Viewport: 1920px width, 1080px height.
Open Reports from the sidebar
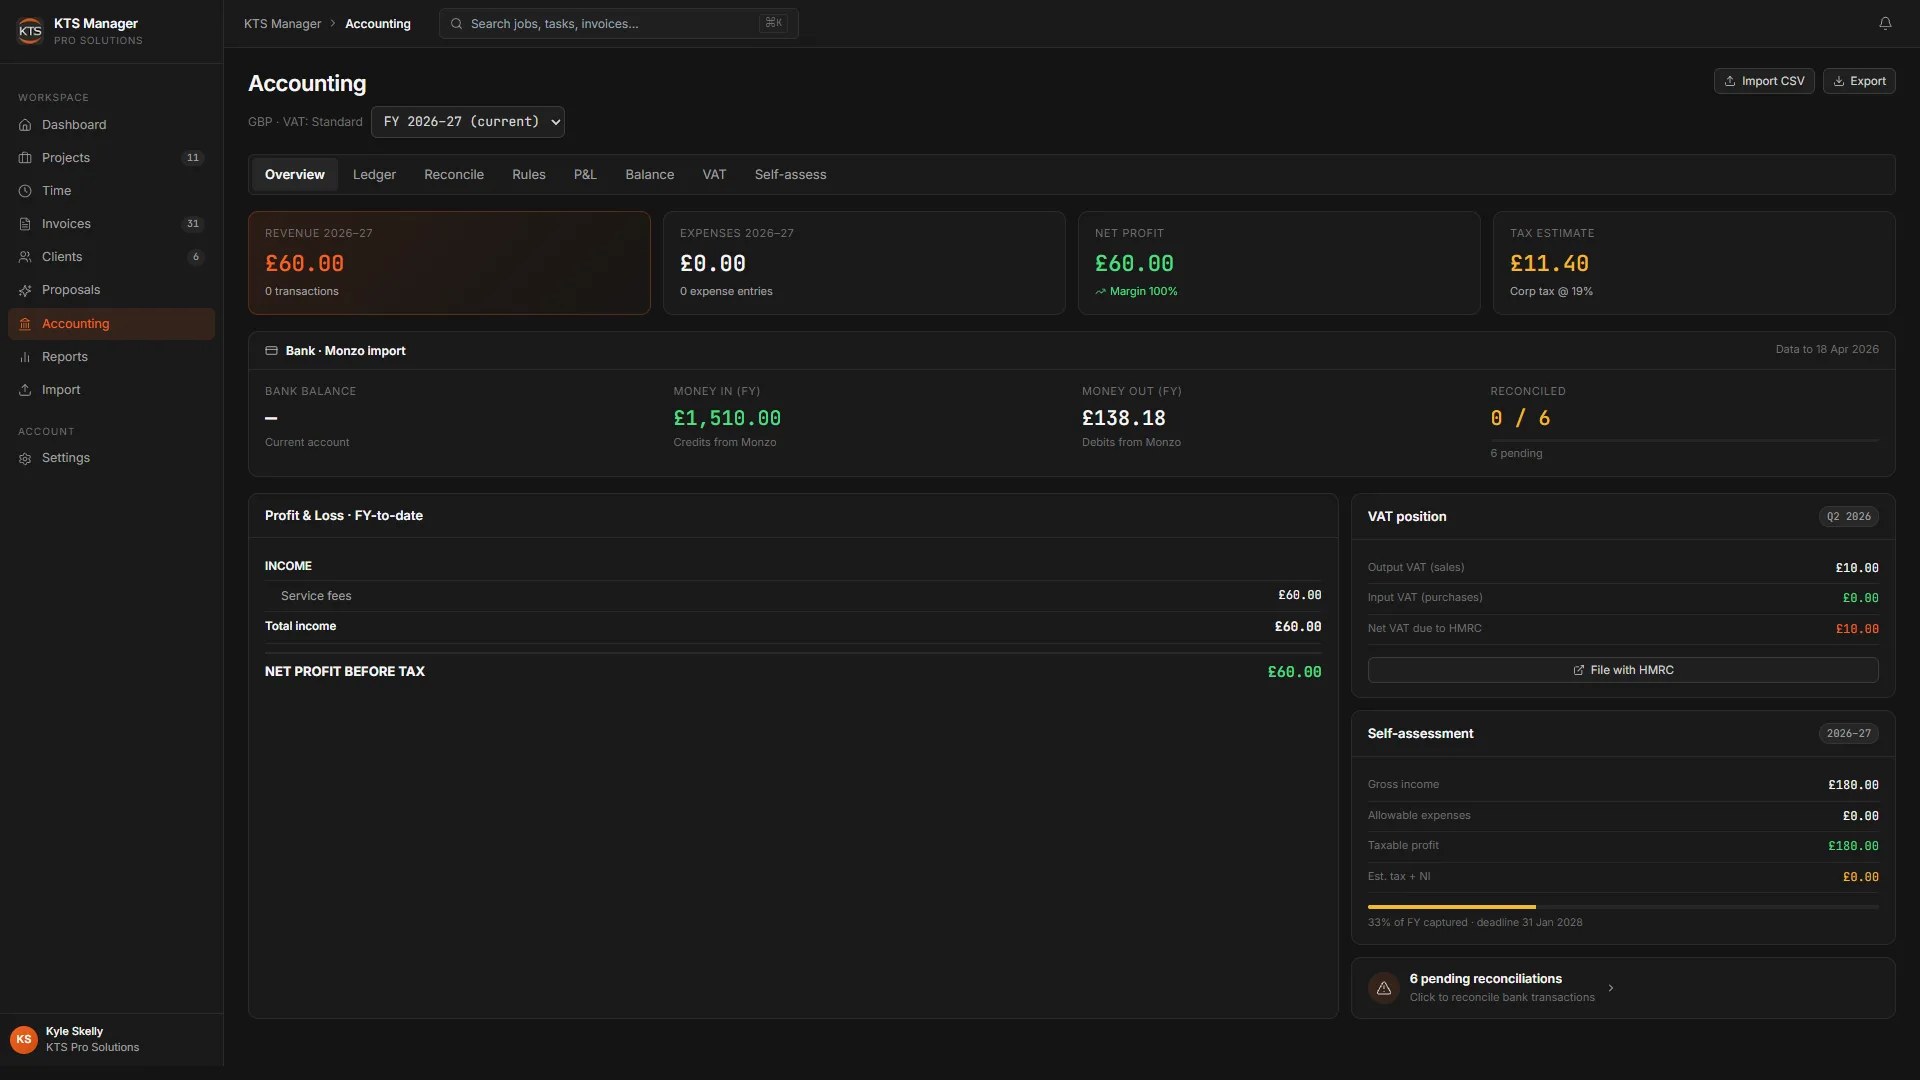point(111,357)
